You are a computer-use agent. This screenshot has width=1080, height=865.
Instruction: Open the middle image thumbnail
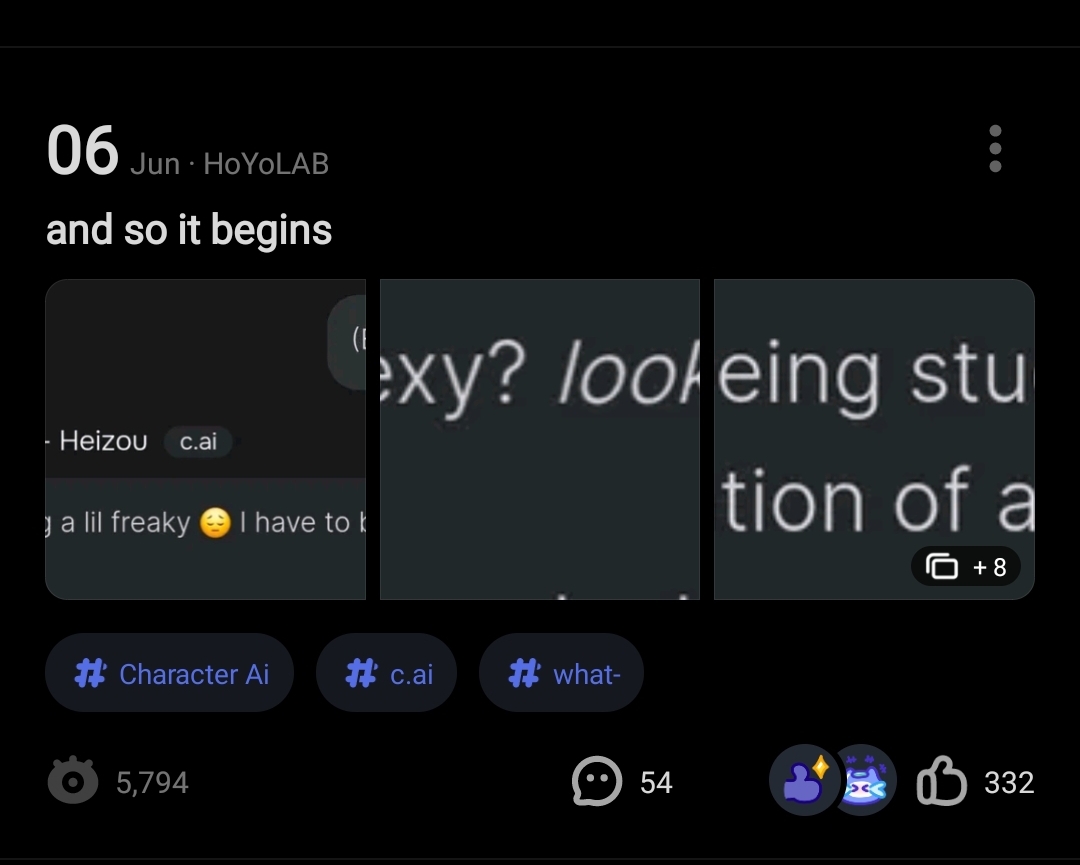[x=539, y=439]
